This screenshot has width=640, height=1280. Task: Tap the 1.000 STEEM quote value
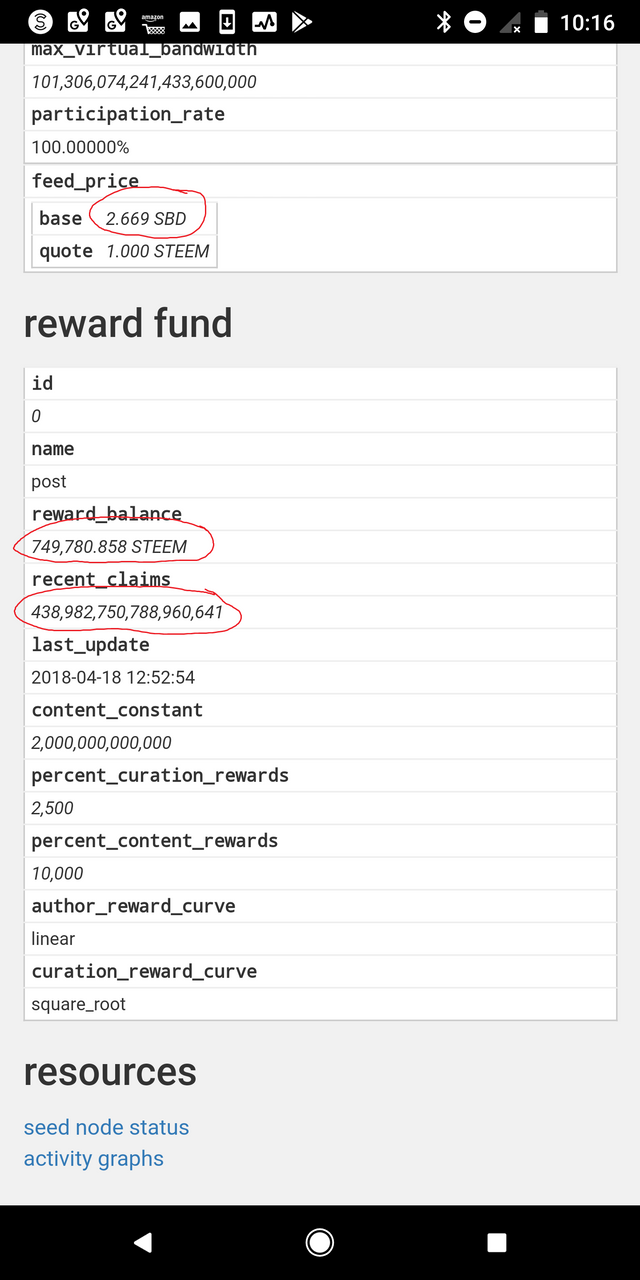(x=158, y=251)
